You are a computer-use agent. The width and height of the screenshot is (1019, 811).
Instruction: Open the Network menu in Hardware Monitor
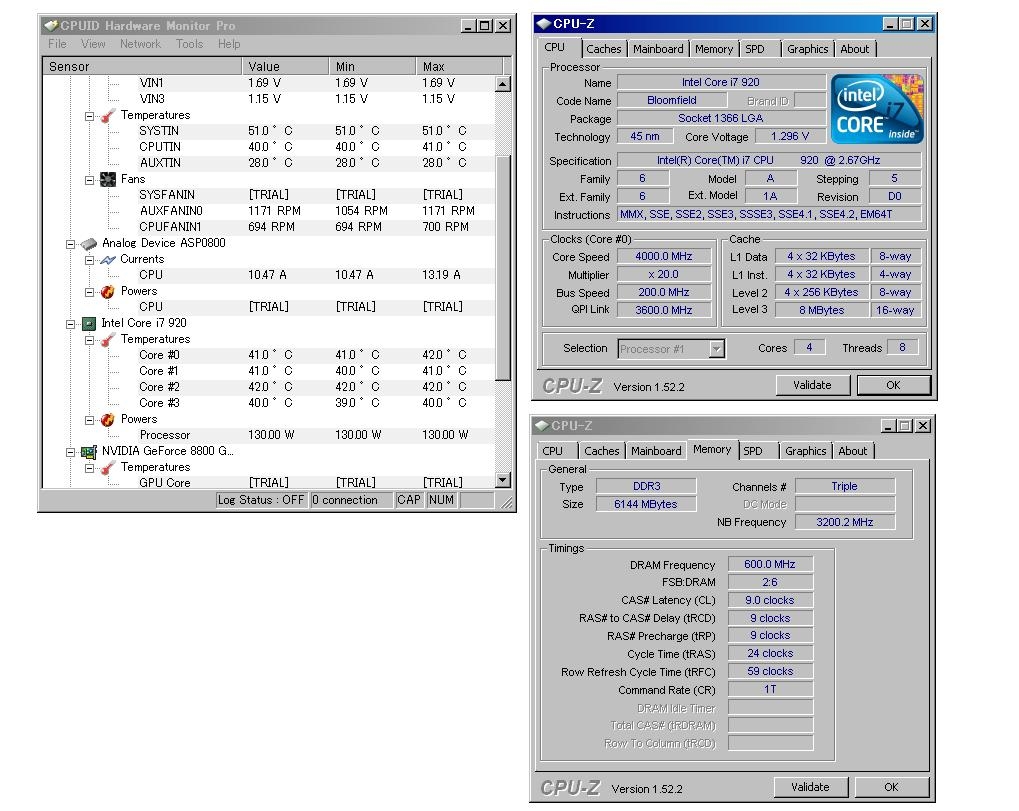point(140,44)
